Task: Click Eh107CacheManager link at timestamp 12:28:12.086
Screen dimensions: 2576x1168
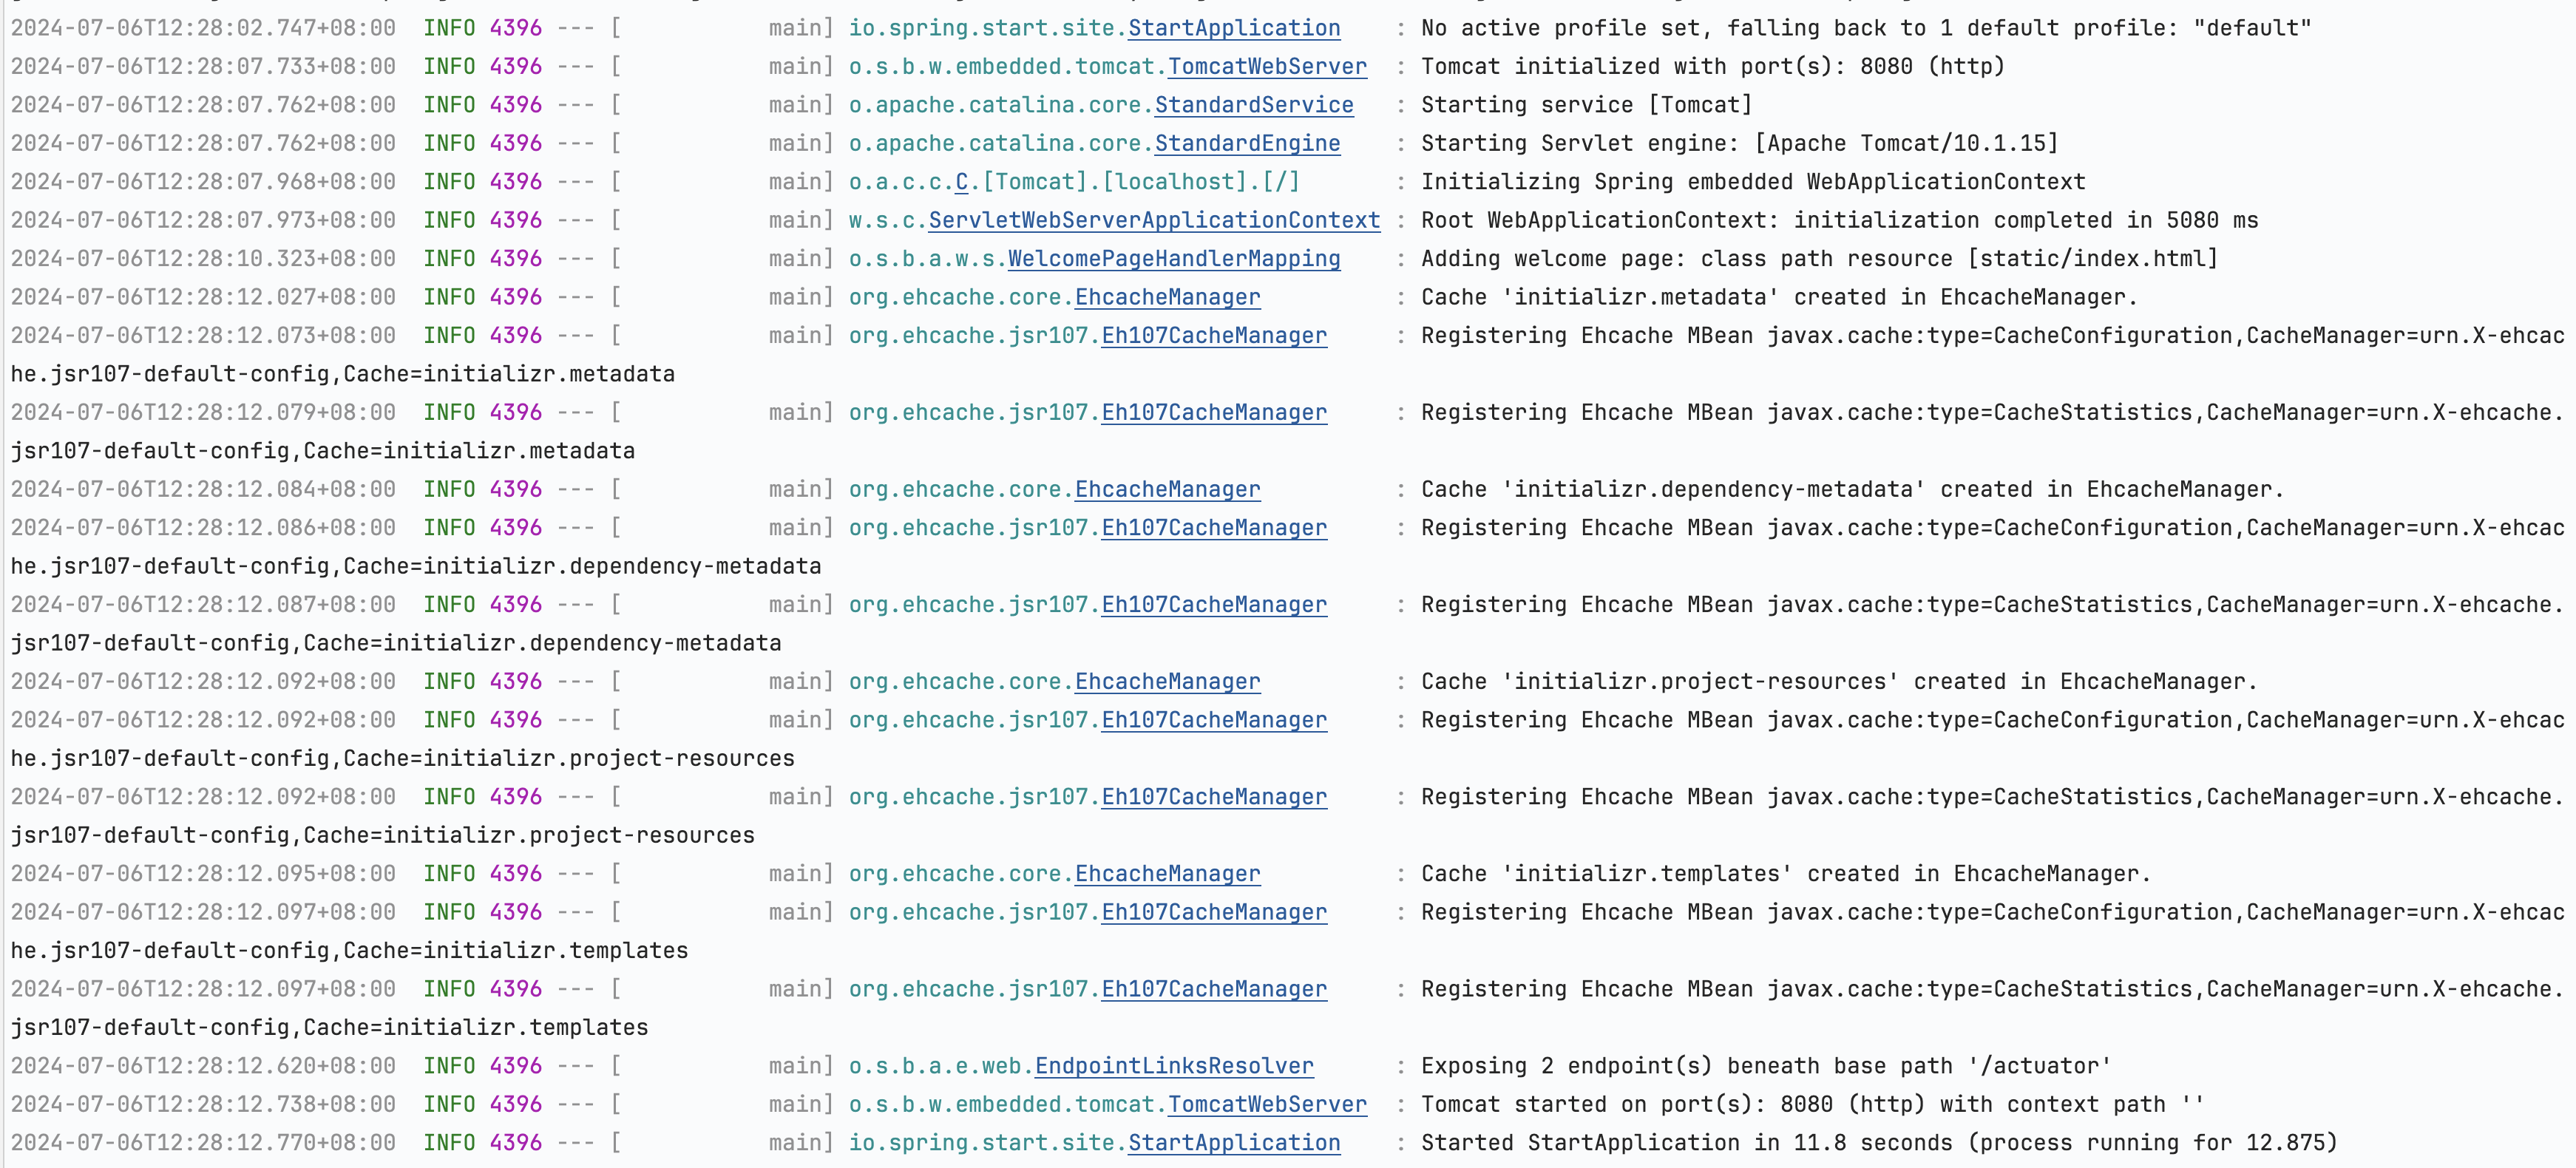Action: click(1213, 528)
